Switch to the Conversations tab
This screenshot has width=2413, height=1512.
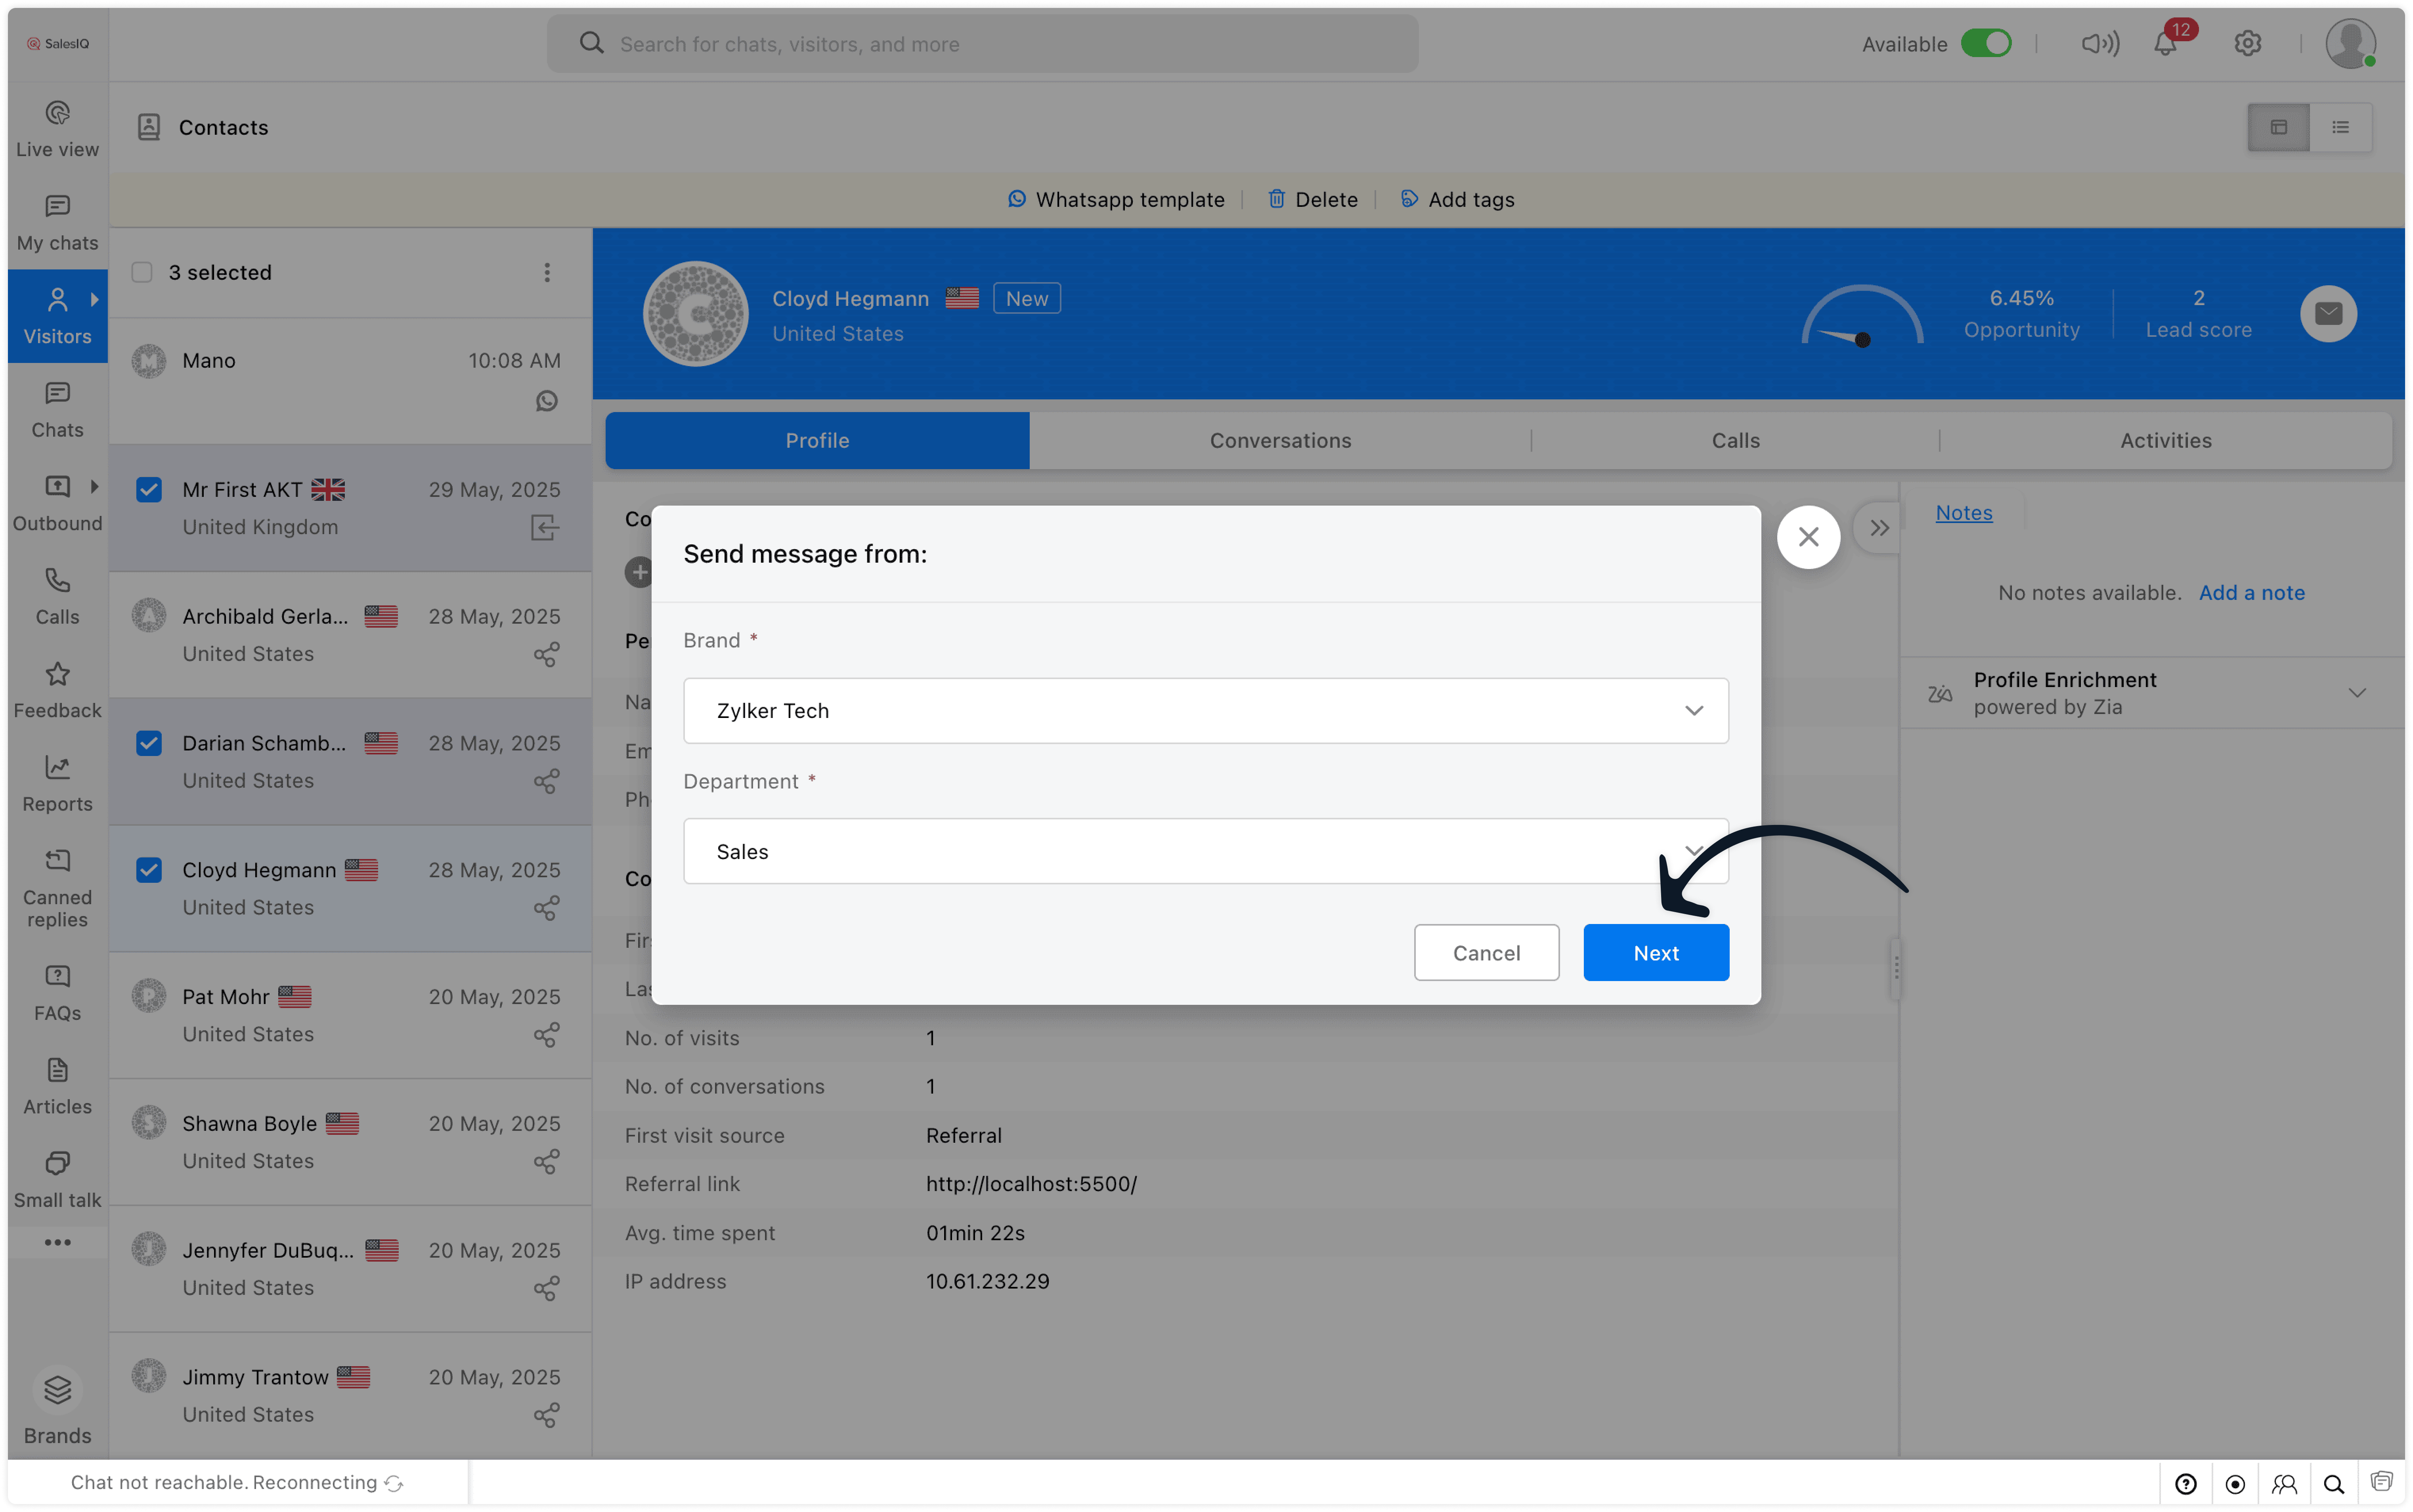coord(1280,441)
